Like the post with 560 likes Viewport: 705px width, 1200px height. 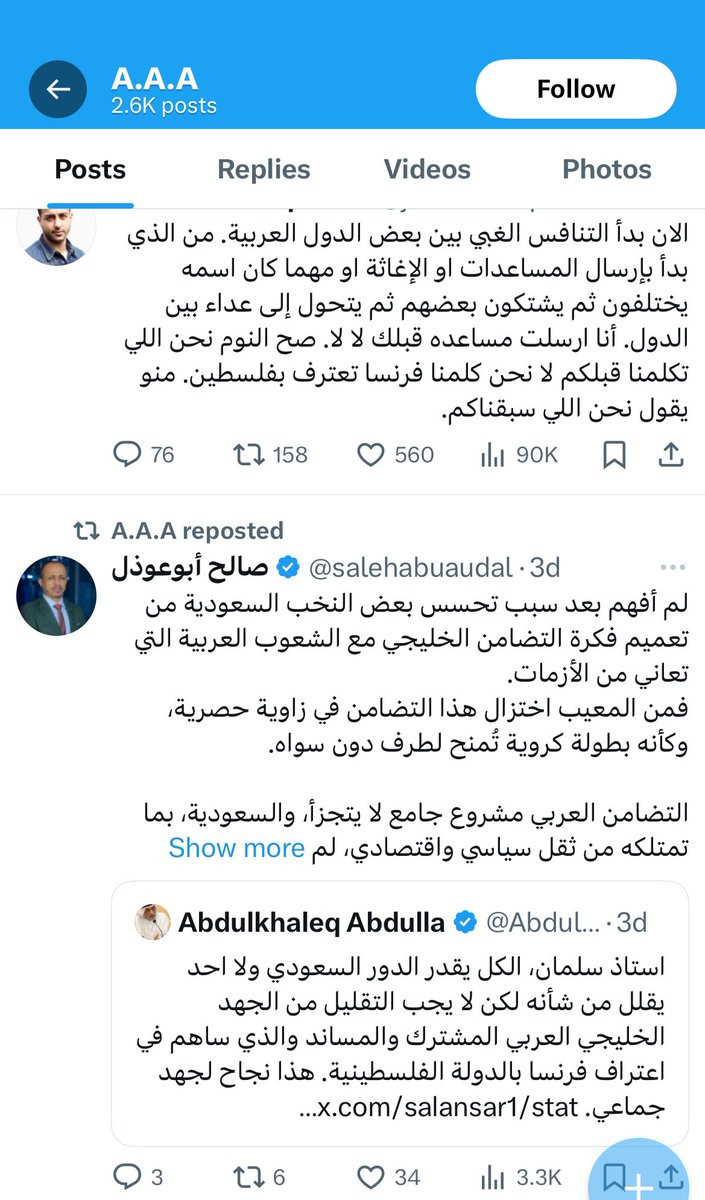tap(396, 455)
